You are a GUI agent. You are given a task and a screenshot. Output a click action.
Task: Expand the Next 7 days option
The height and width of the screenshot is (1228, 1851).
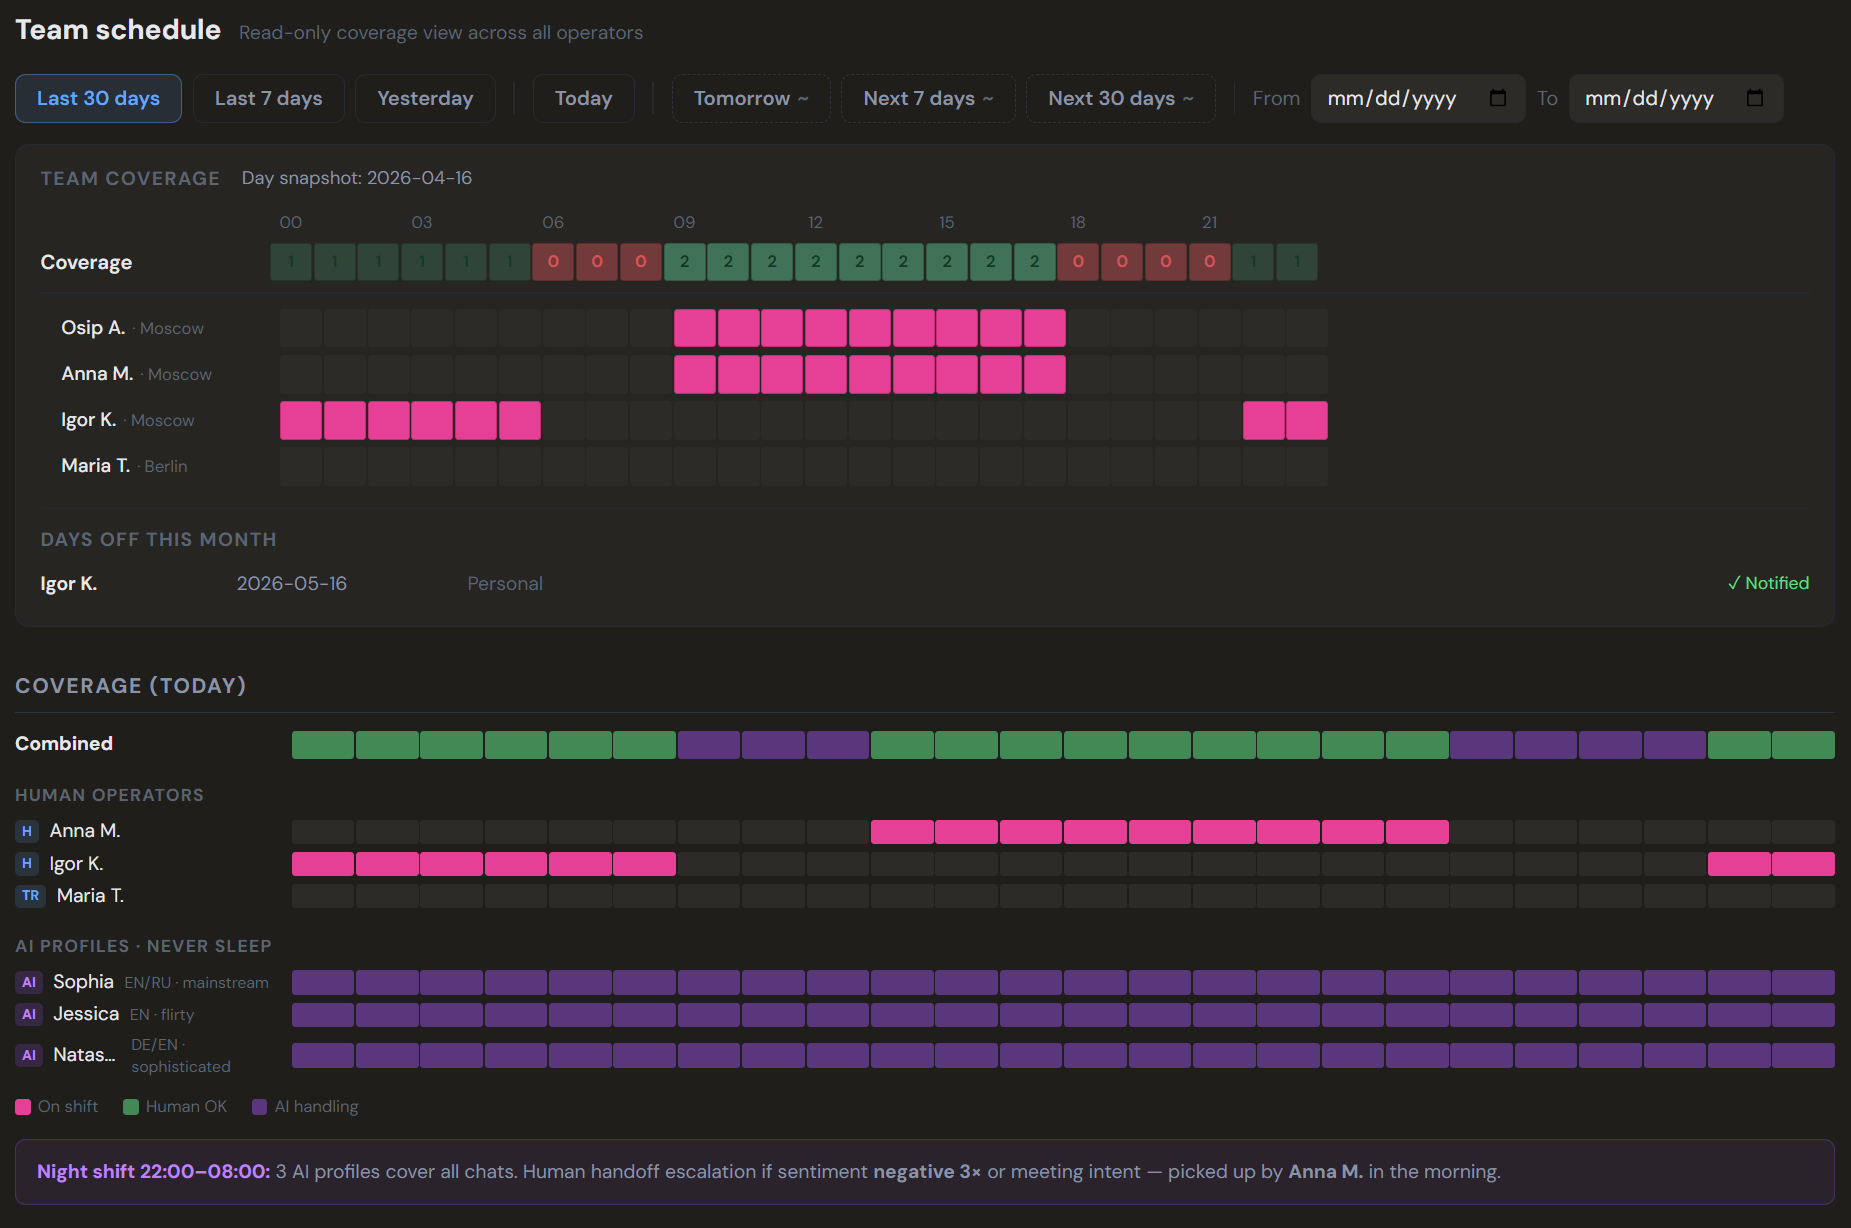(928, 98)
